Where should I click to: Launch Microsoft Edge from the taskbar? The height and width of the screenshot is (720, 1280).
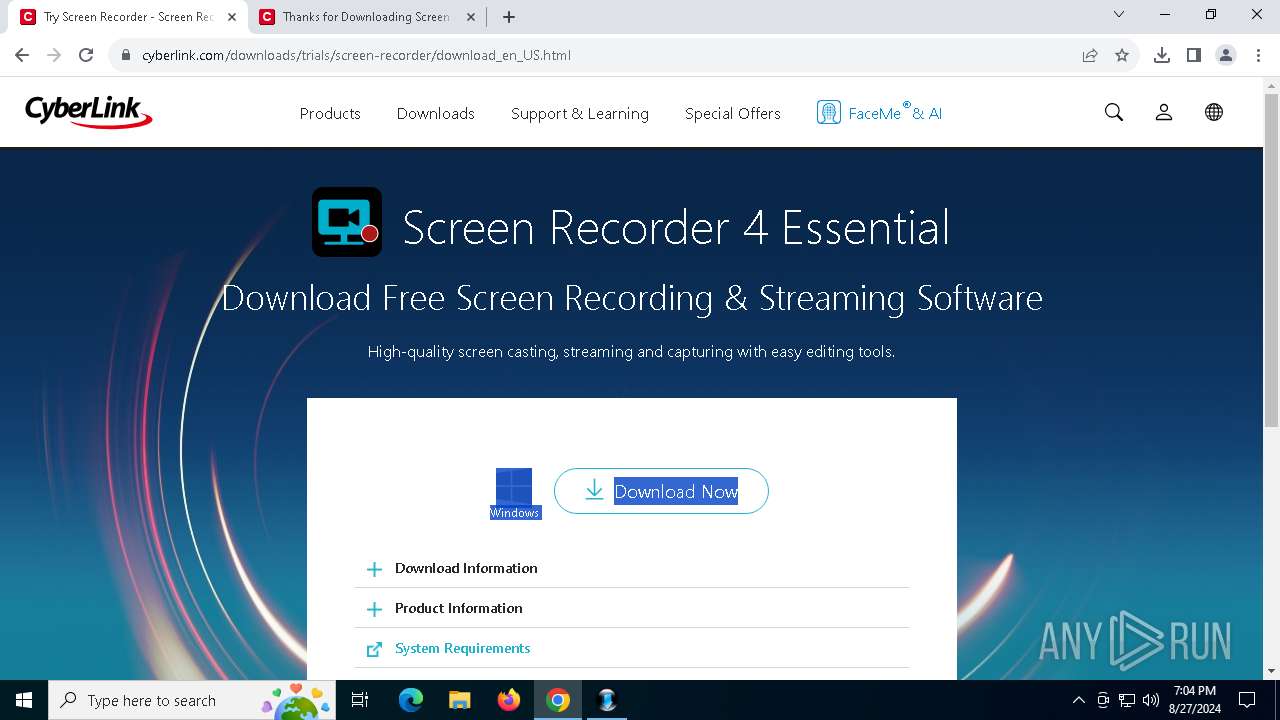[411, 700]
